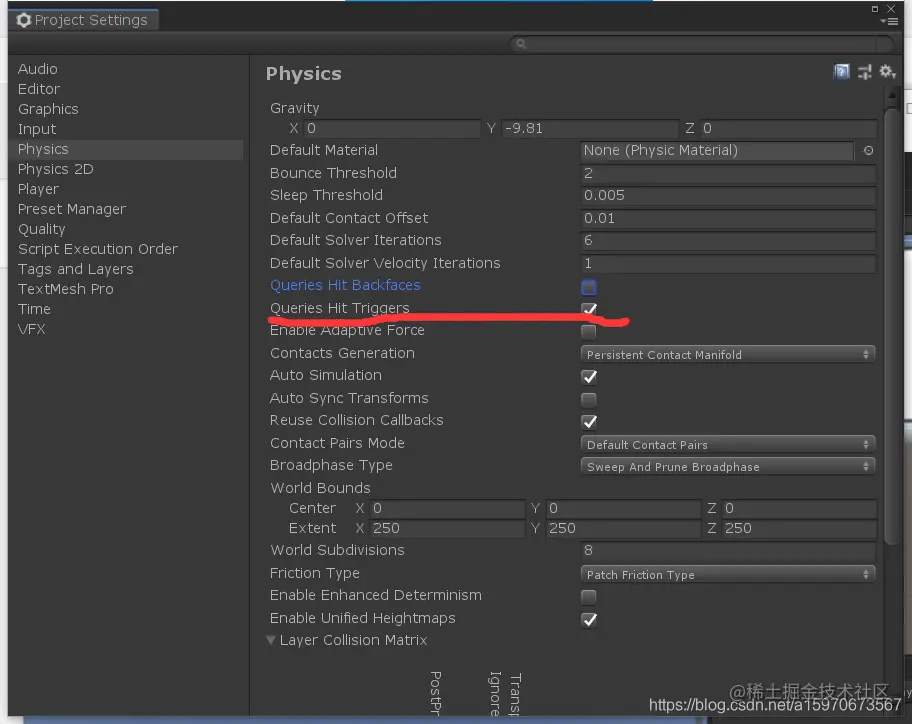Click the Bounce Threshold value field
This screenshot has width=912, height=724.
pyautogui.click(x=728, y=173)
